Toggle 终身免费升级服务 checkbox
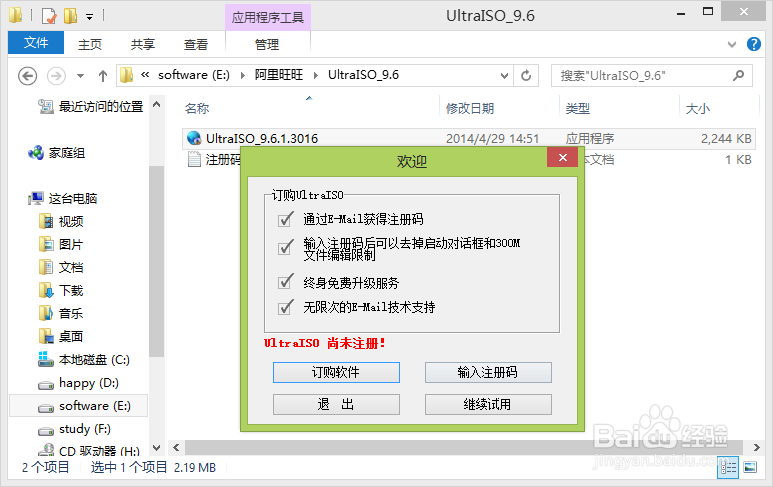Viewport: 773px width, 487px height. pyautogui.click(x=285, y=282)
